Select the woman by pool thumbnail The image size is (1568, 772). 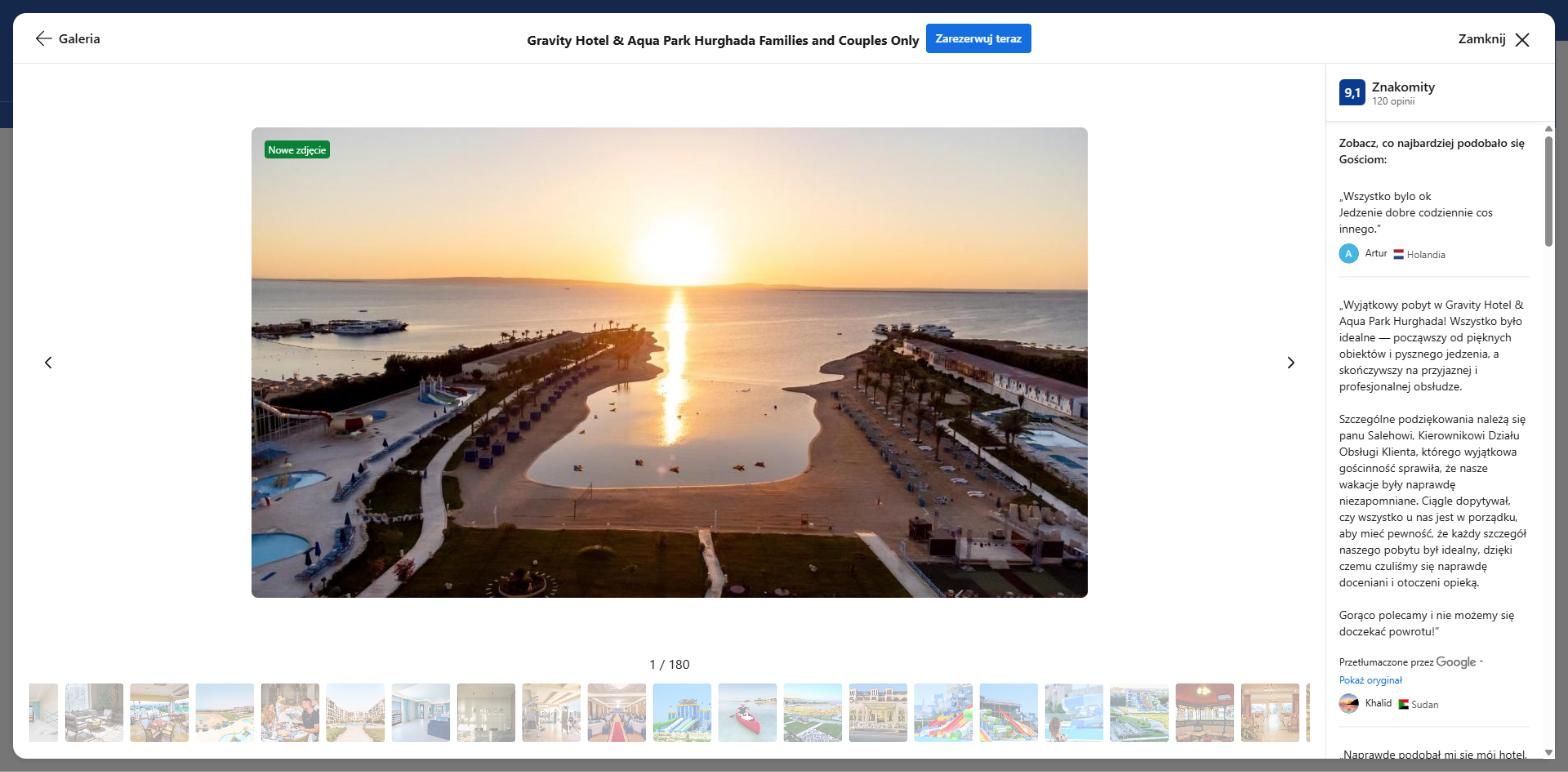tap(1074, 713)
